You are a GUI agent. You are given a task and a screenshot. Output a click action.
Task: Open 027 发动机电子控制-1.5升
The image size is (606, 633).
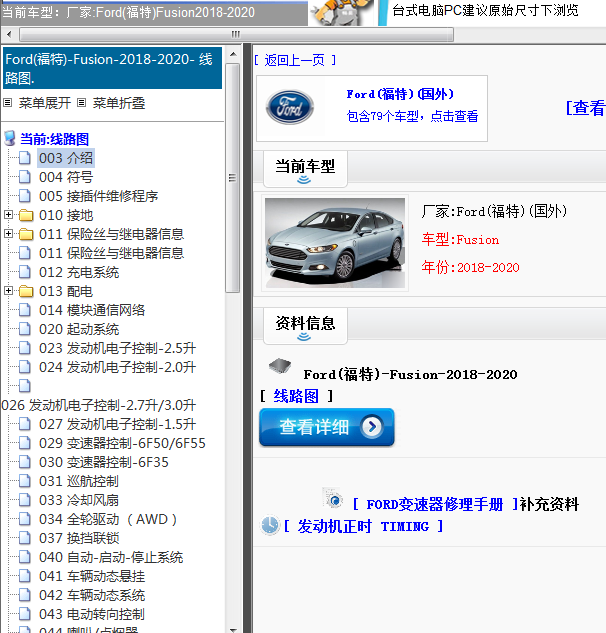117,424
